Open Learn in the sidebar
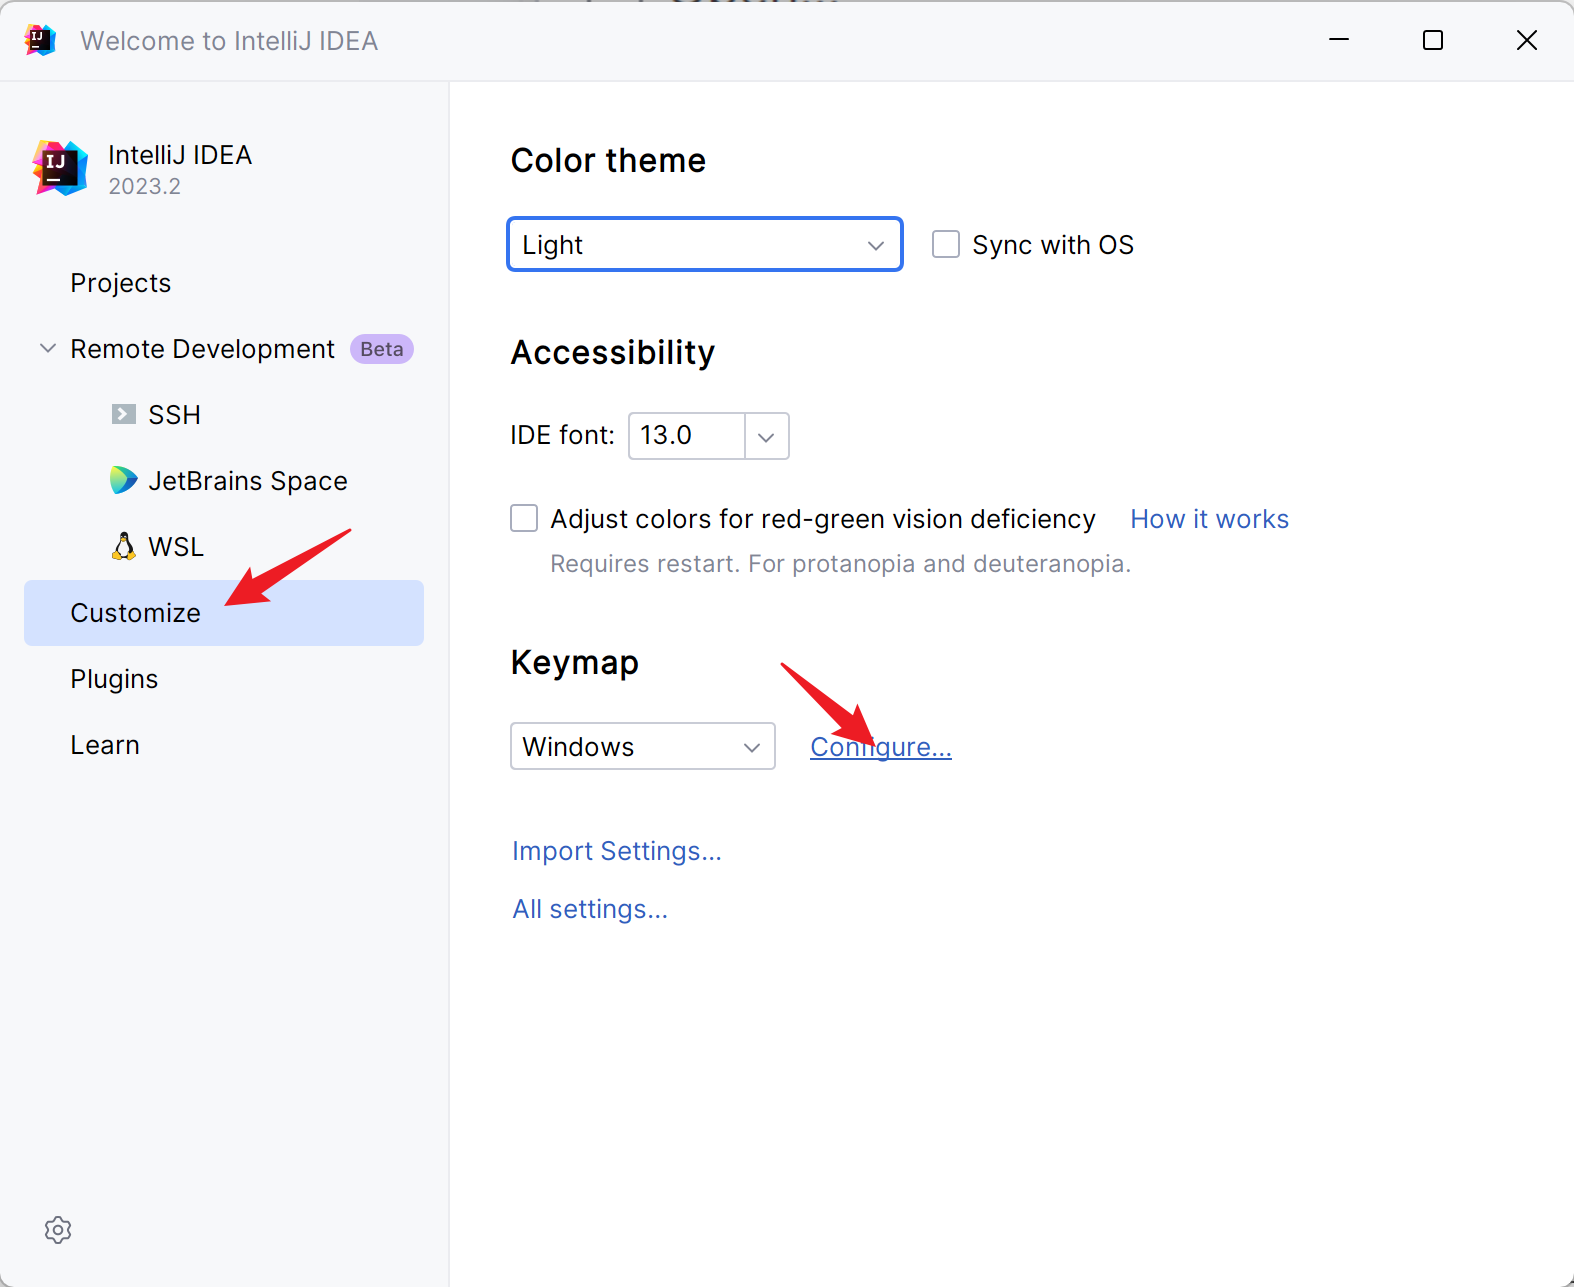 coord(105,745)
